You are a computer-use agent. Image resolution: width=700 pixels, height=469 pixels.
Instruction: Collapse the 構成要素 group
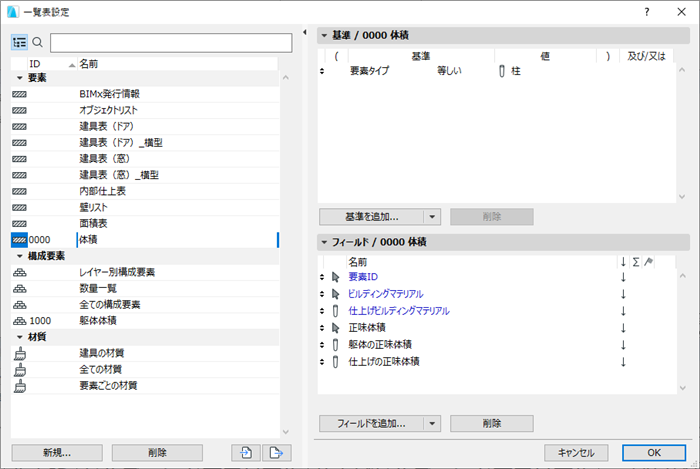(20, 256)
